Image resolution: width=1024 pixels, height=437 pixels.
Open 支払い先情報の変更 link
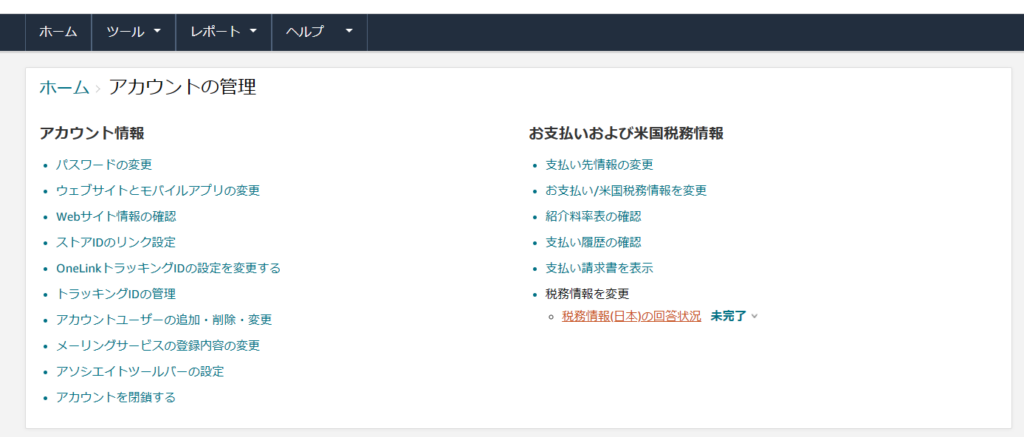599,164
